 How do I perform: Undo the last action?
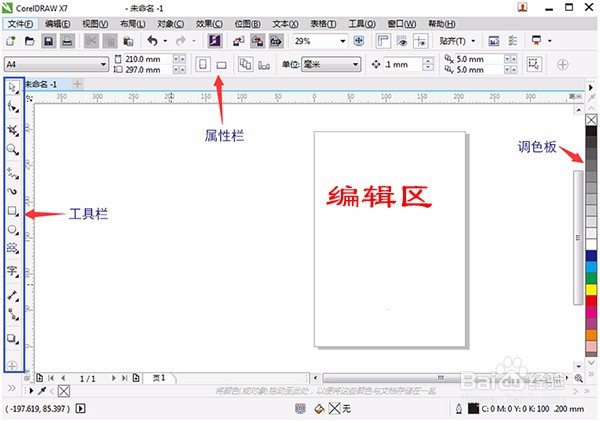153,41
